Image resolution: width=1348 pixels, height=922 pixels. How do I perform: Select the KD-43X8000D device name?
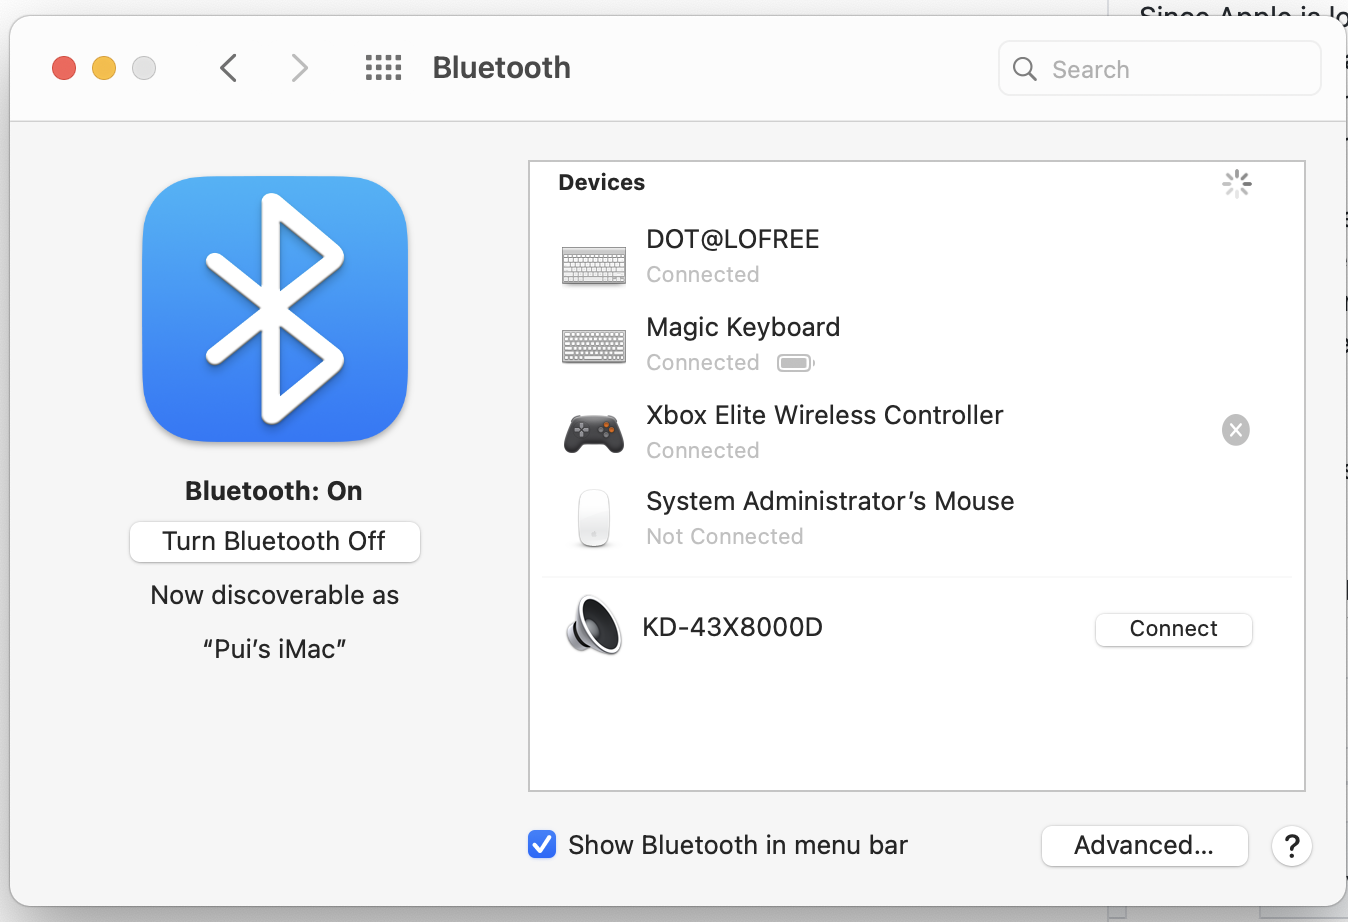tap(733, 627)
